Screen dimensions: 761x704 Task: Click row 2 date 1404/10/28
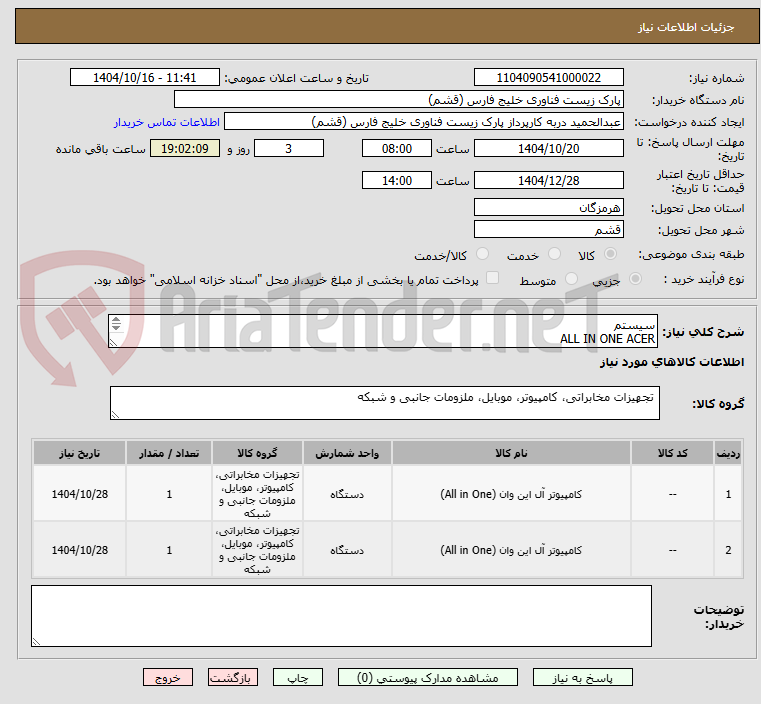coord(80,550)
